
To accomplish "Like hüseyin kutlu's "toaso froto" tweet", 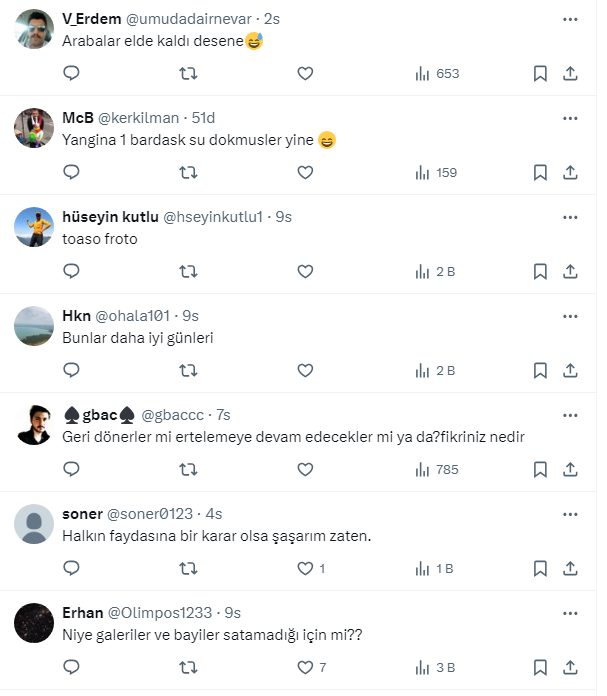I will (x=305, y=271).
